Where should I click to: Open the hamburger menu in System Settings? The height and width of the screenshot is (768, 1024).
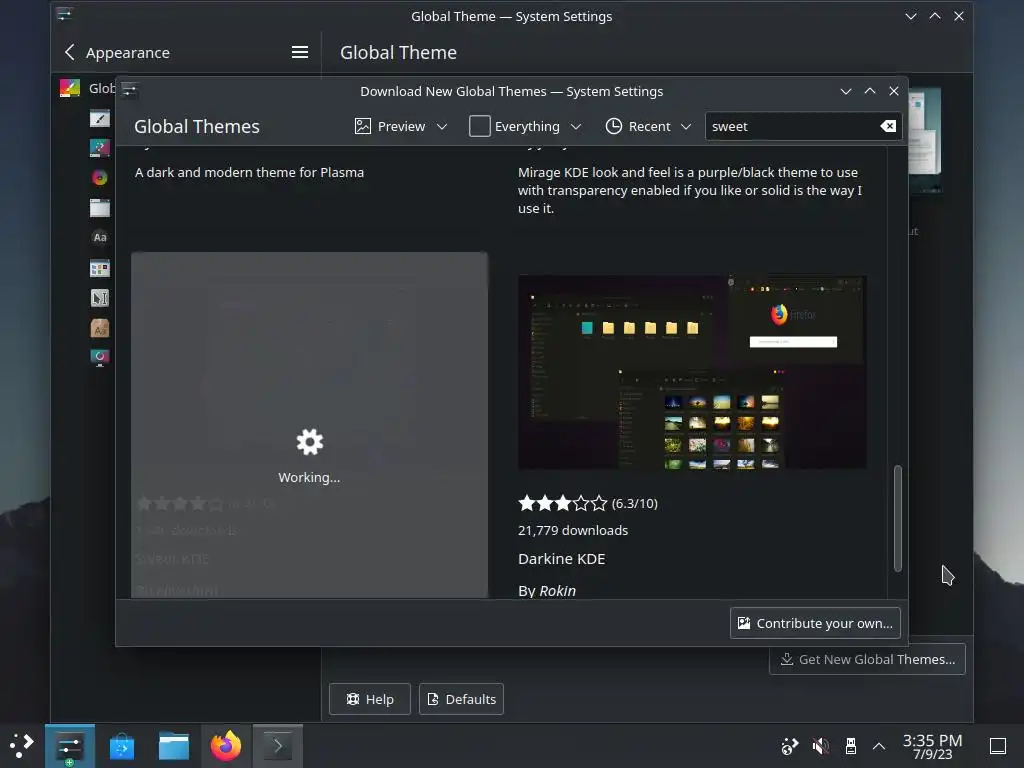[x=300, y=52]
